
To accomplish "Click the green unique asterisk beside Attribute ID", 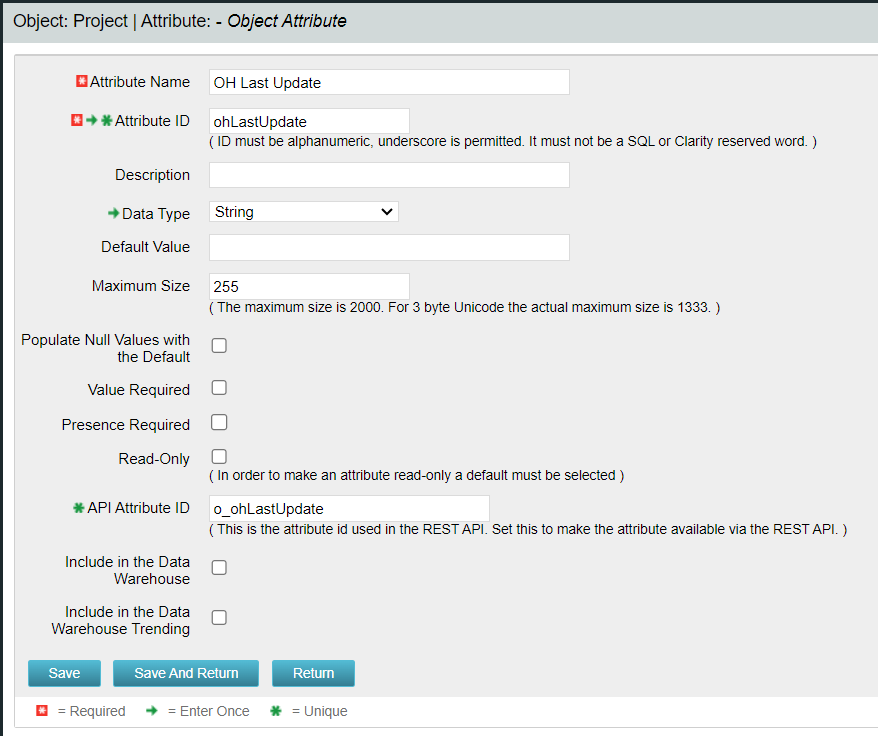I will tap(106, 121).
